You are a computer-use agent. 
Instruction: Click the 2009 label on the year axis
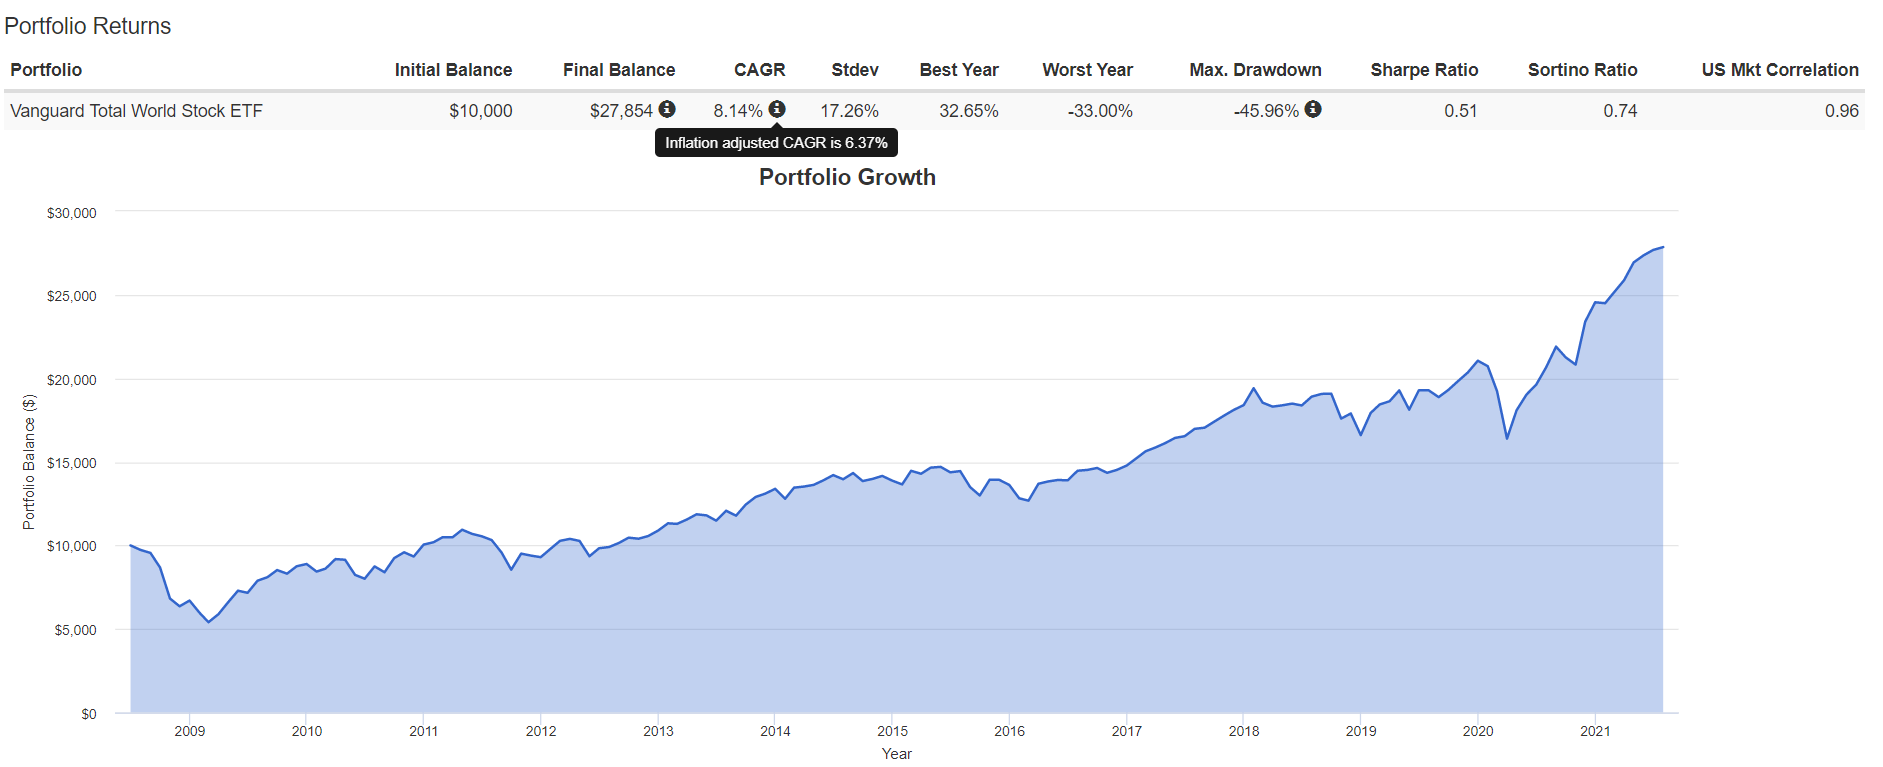point(189,731)
